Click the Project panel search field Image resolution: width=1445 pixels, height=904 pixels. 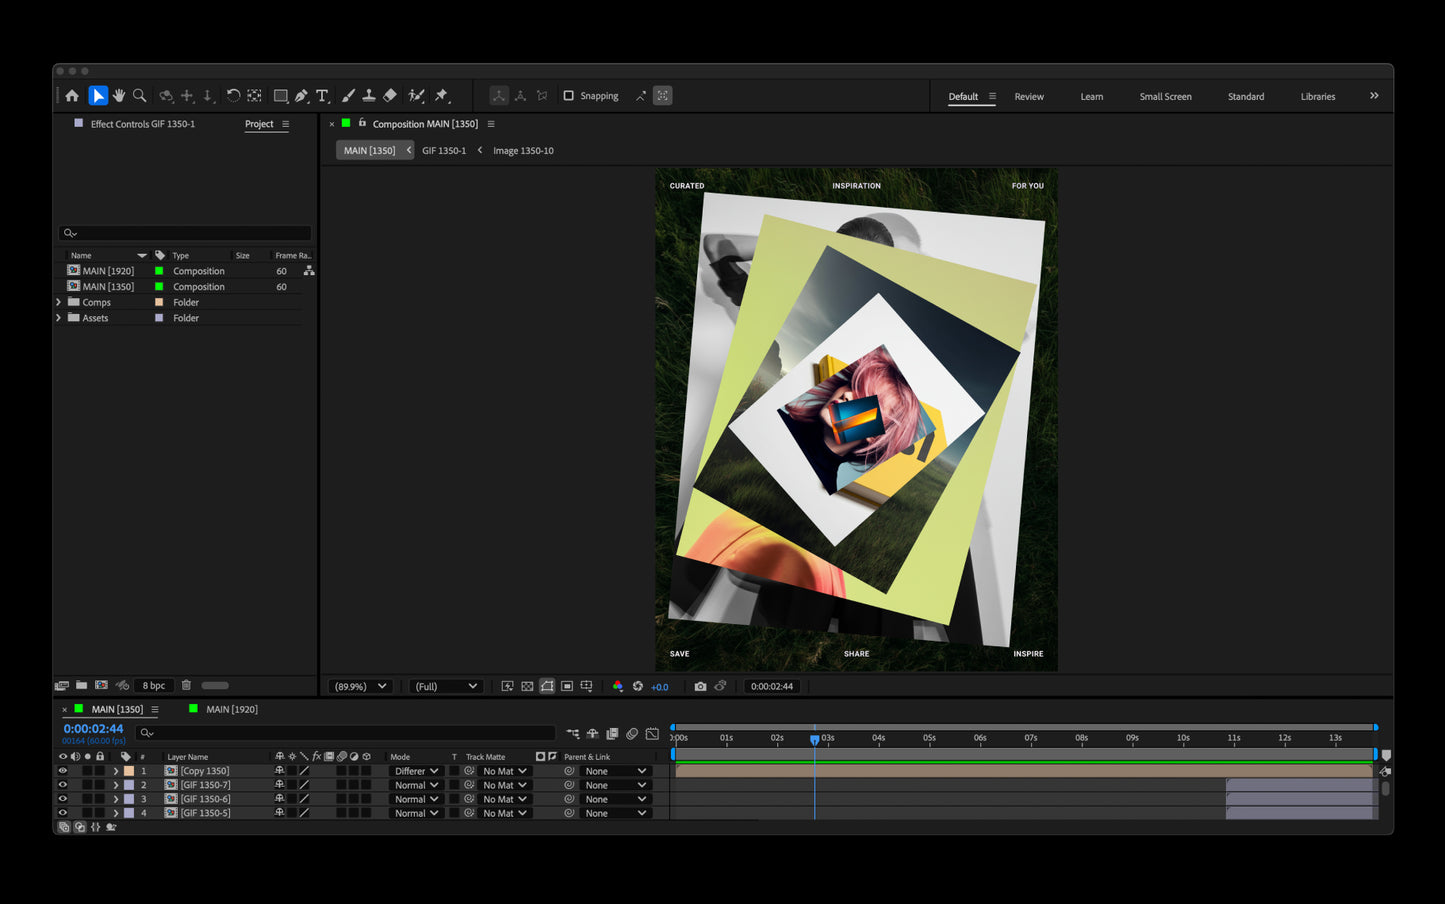click(x=185, y=233)
